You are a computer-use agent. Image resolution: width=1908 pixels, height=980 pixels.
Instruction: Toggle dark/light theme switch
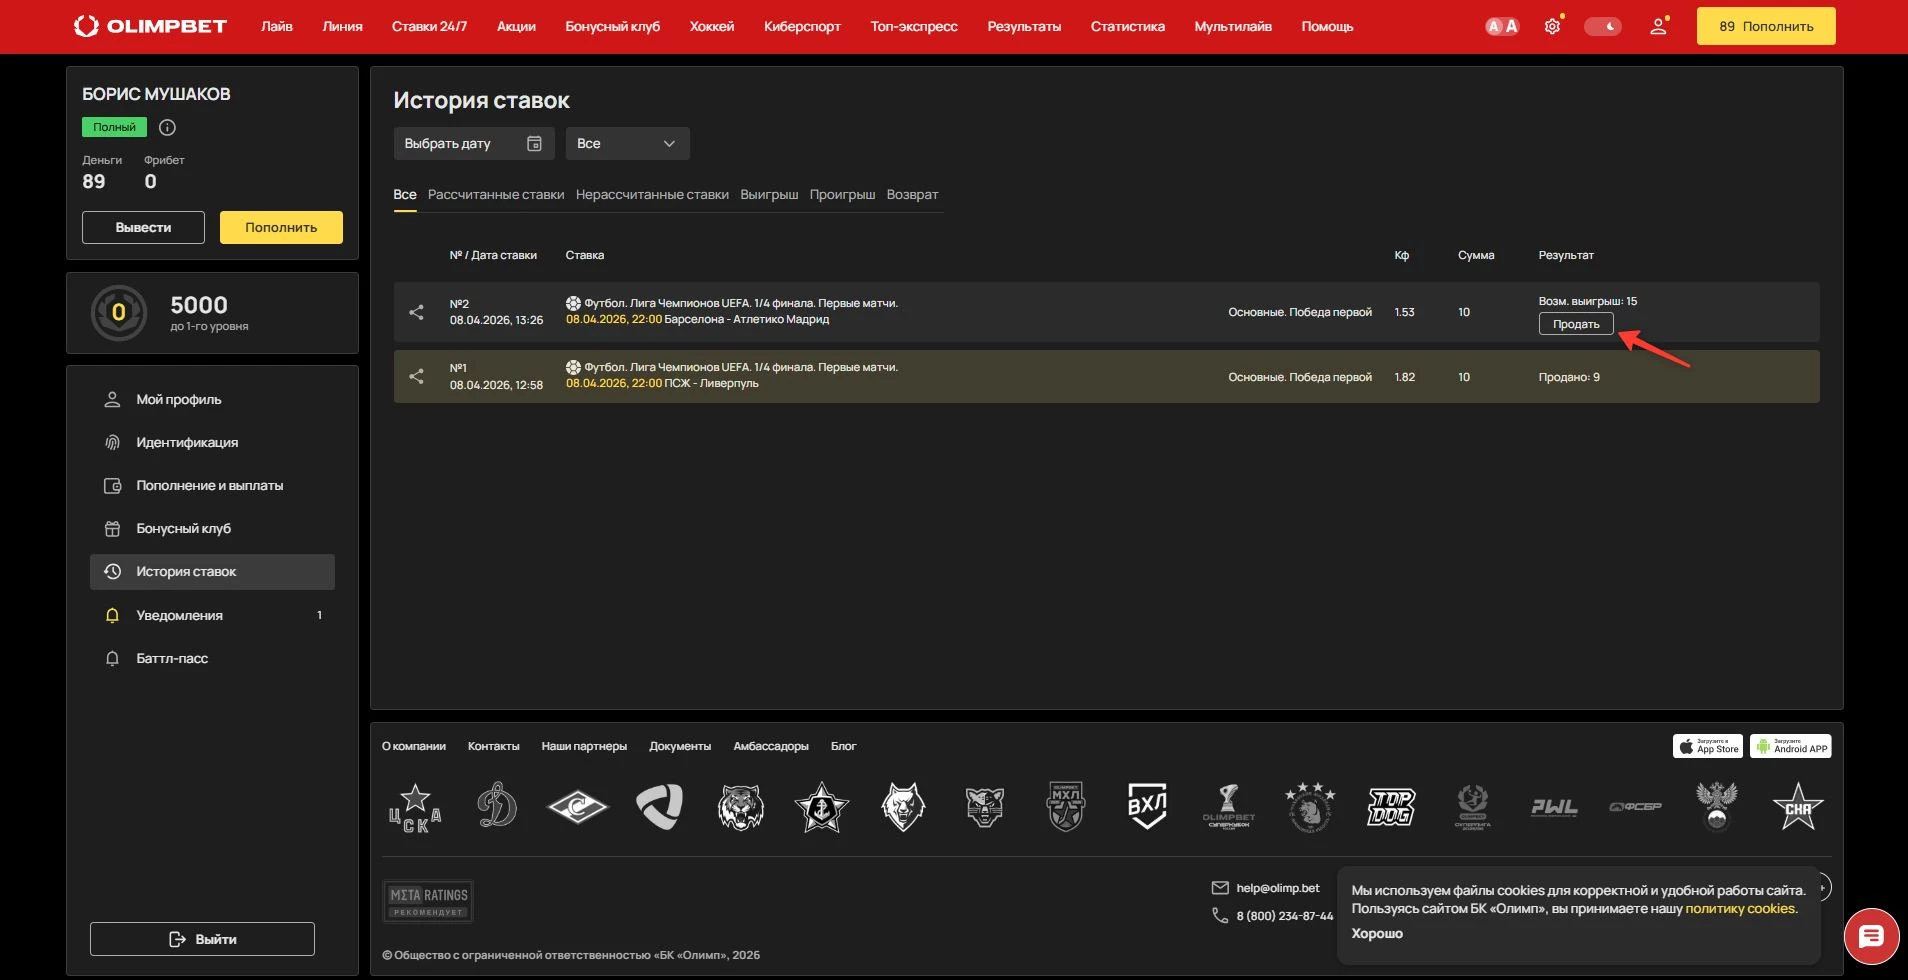click(1602, 27)
